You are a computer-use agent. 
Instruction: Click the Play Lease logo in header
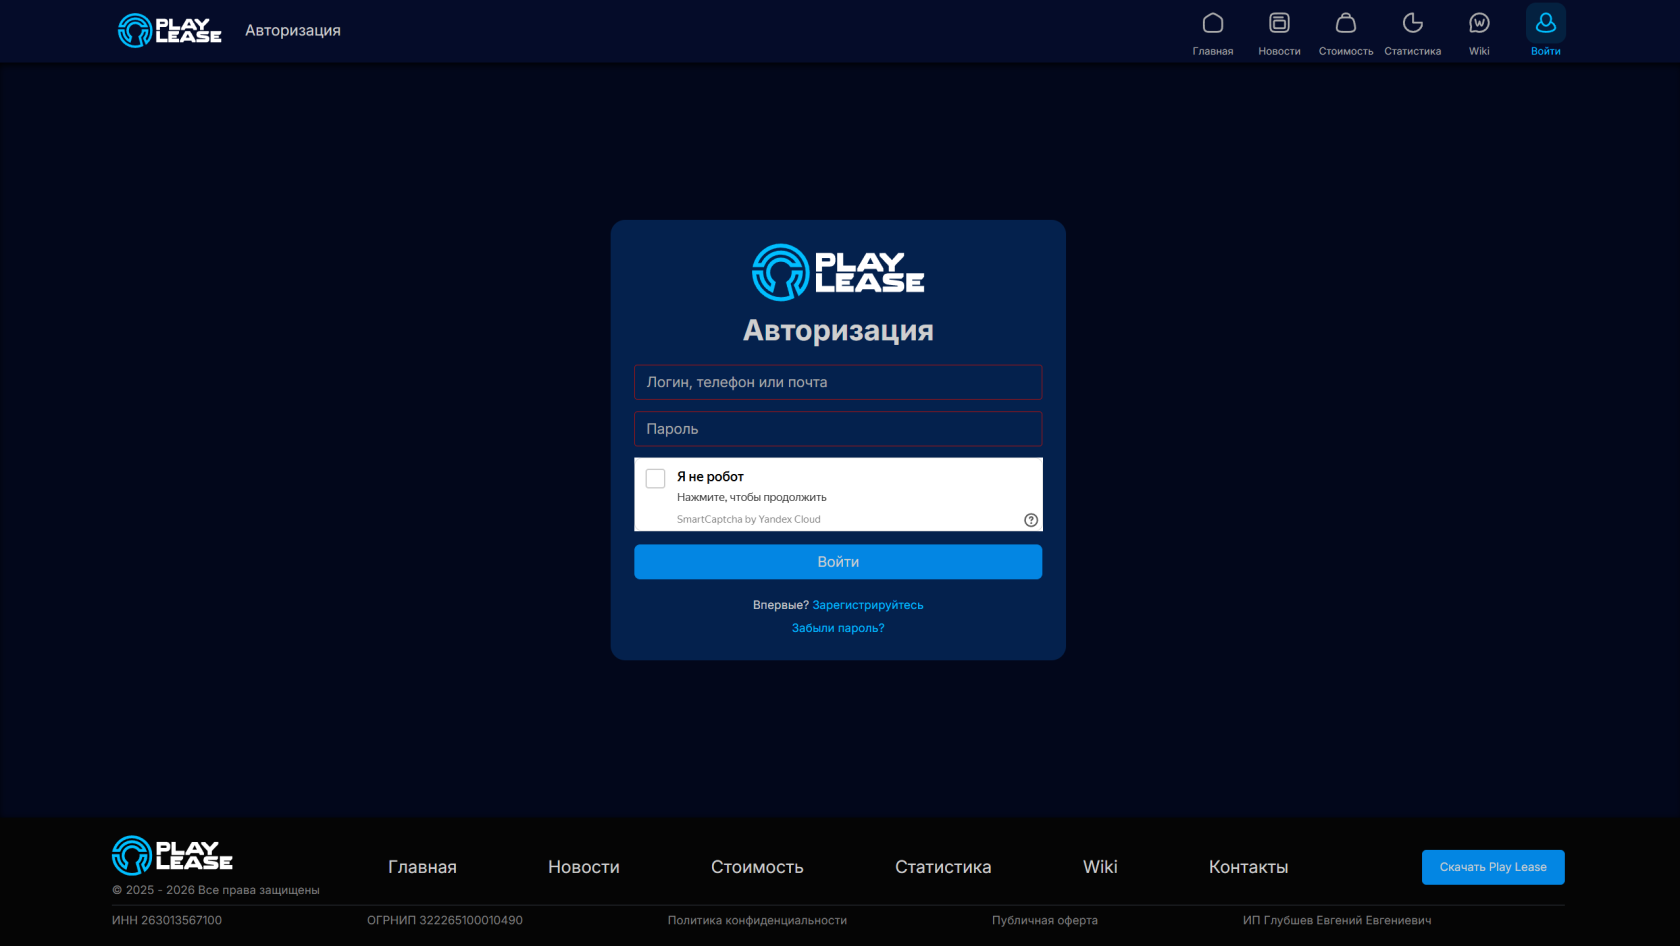click(170, 30)
